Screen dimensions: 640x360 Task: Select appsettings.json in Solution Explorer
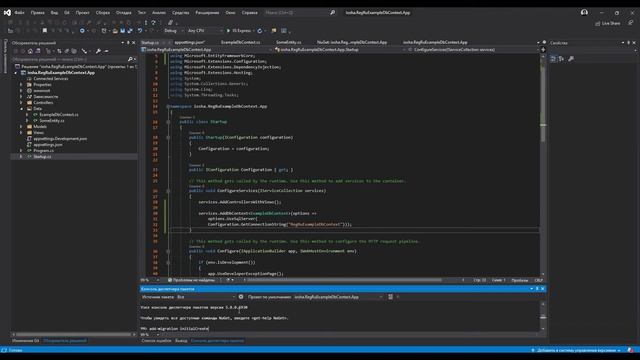48,144
